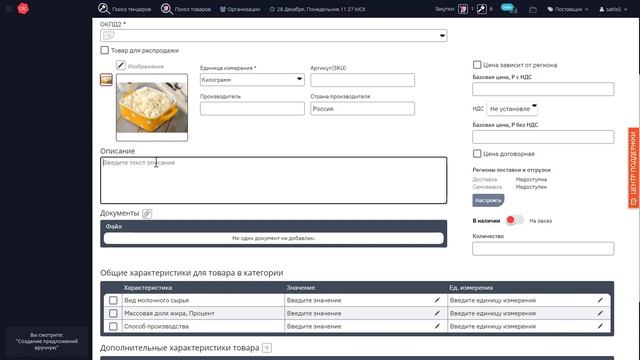Attach a document via the paperclip icon
The width and height of the screenshot is (640, 360).
coord(147,213)
